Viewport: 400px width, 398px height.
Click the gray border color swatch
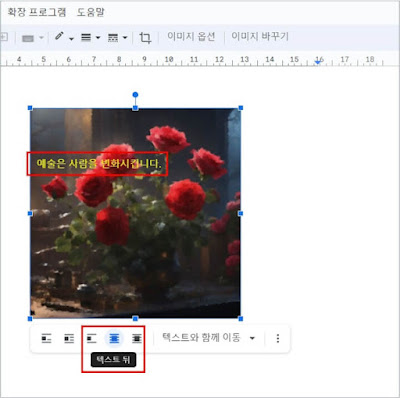pos(28,38)
